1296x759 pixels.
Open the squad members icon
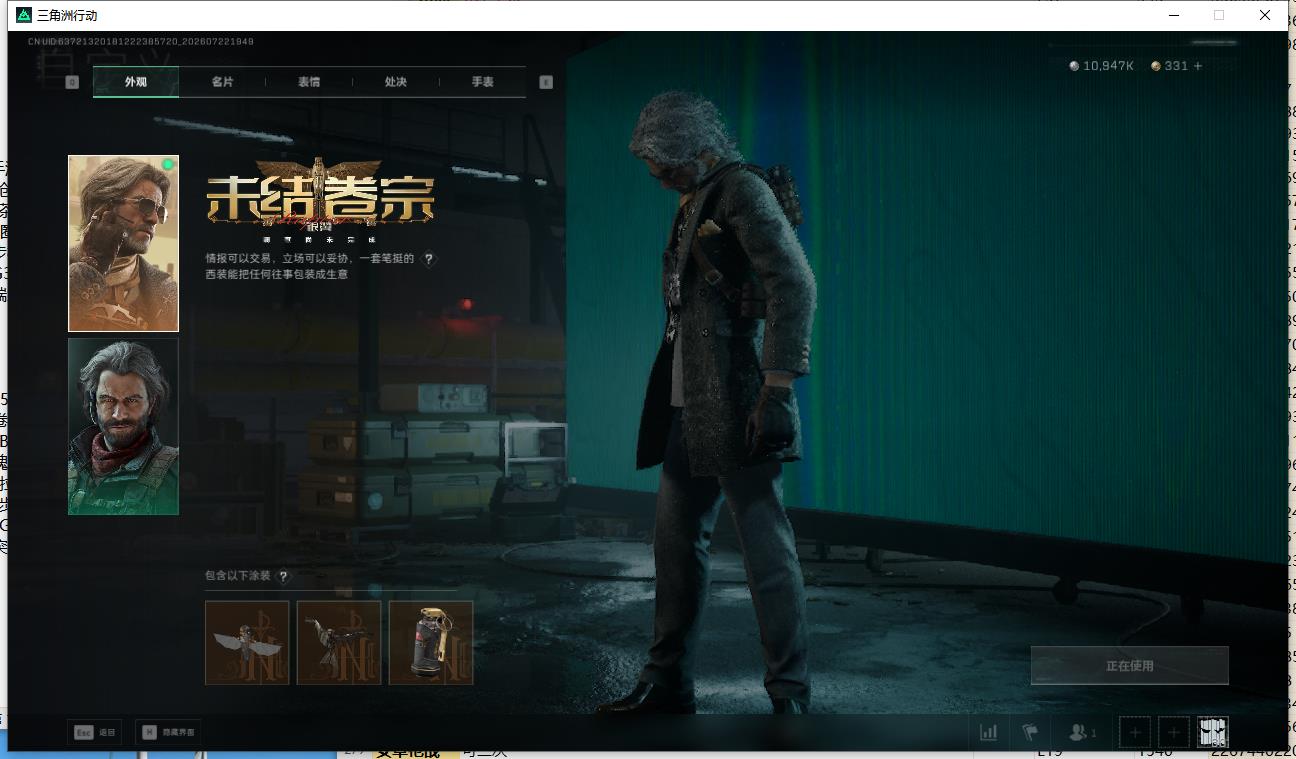pos(1082,732)
